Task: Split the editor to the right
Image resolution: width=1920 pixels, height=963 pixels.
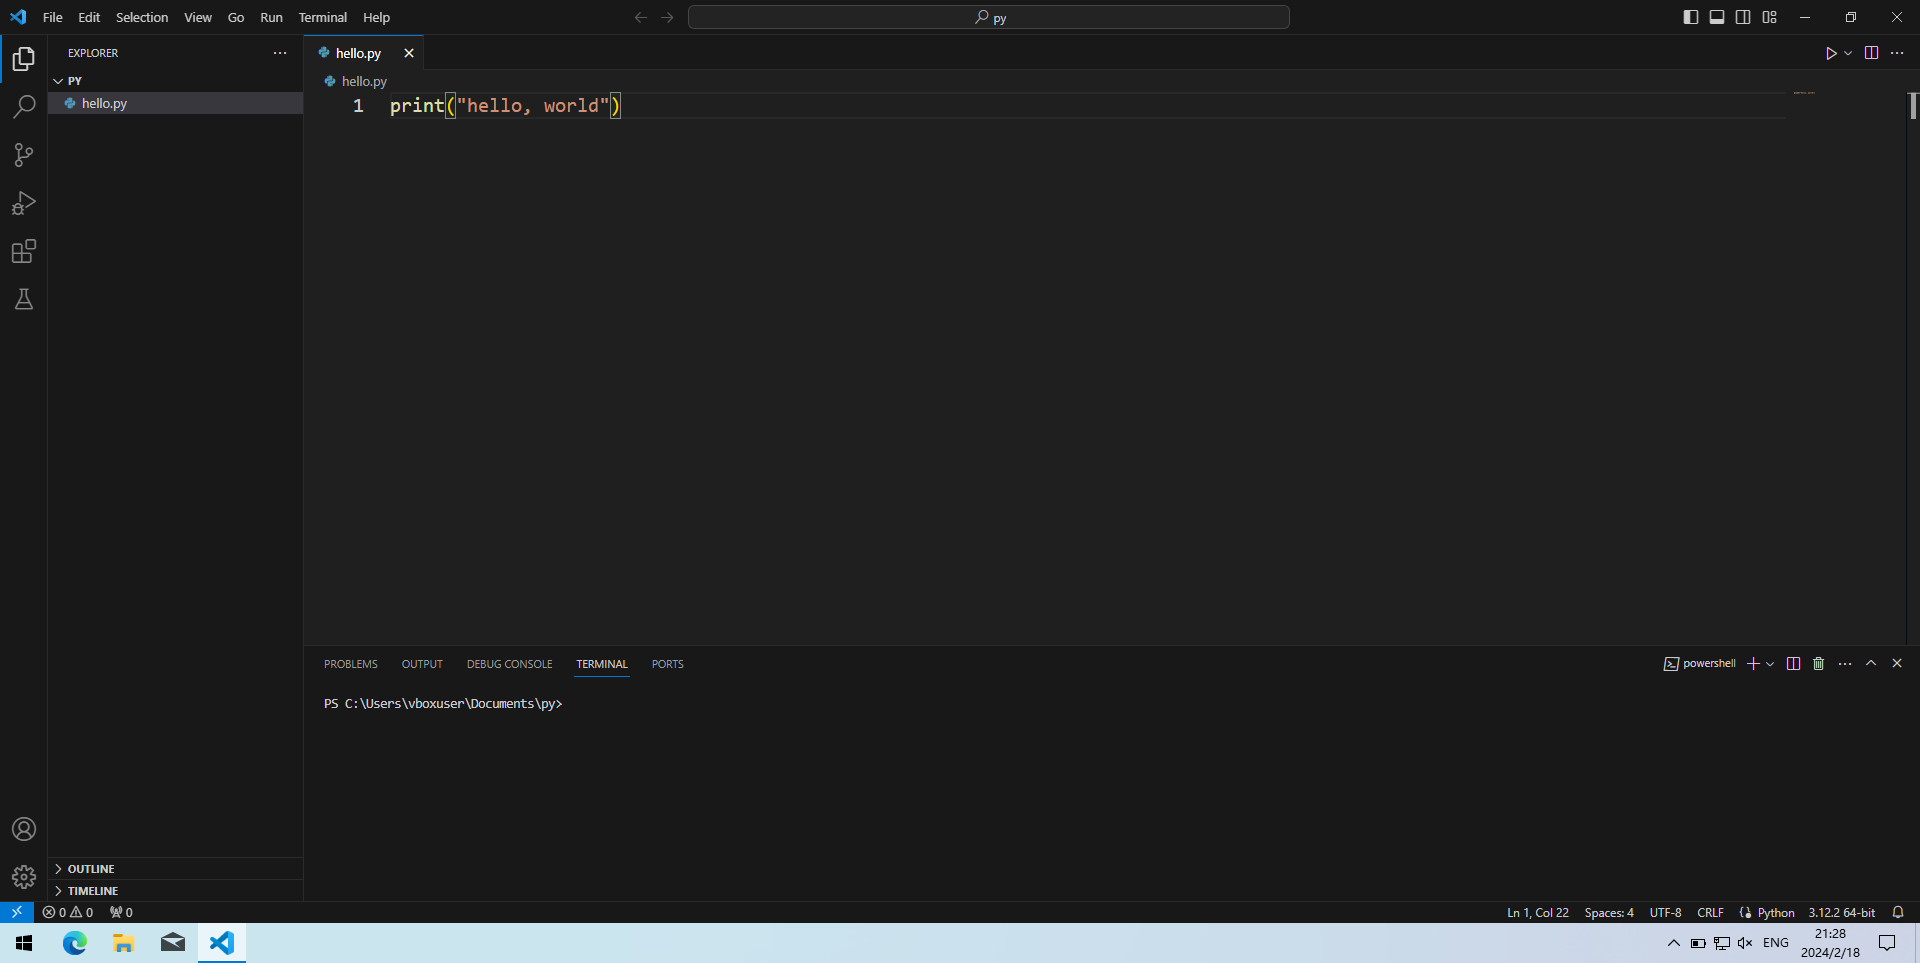Action: 1871,53
